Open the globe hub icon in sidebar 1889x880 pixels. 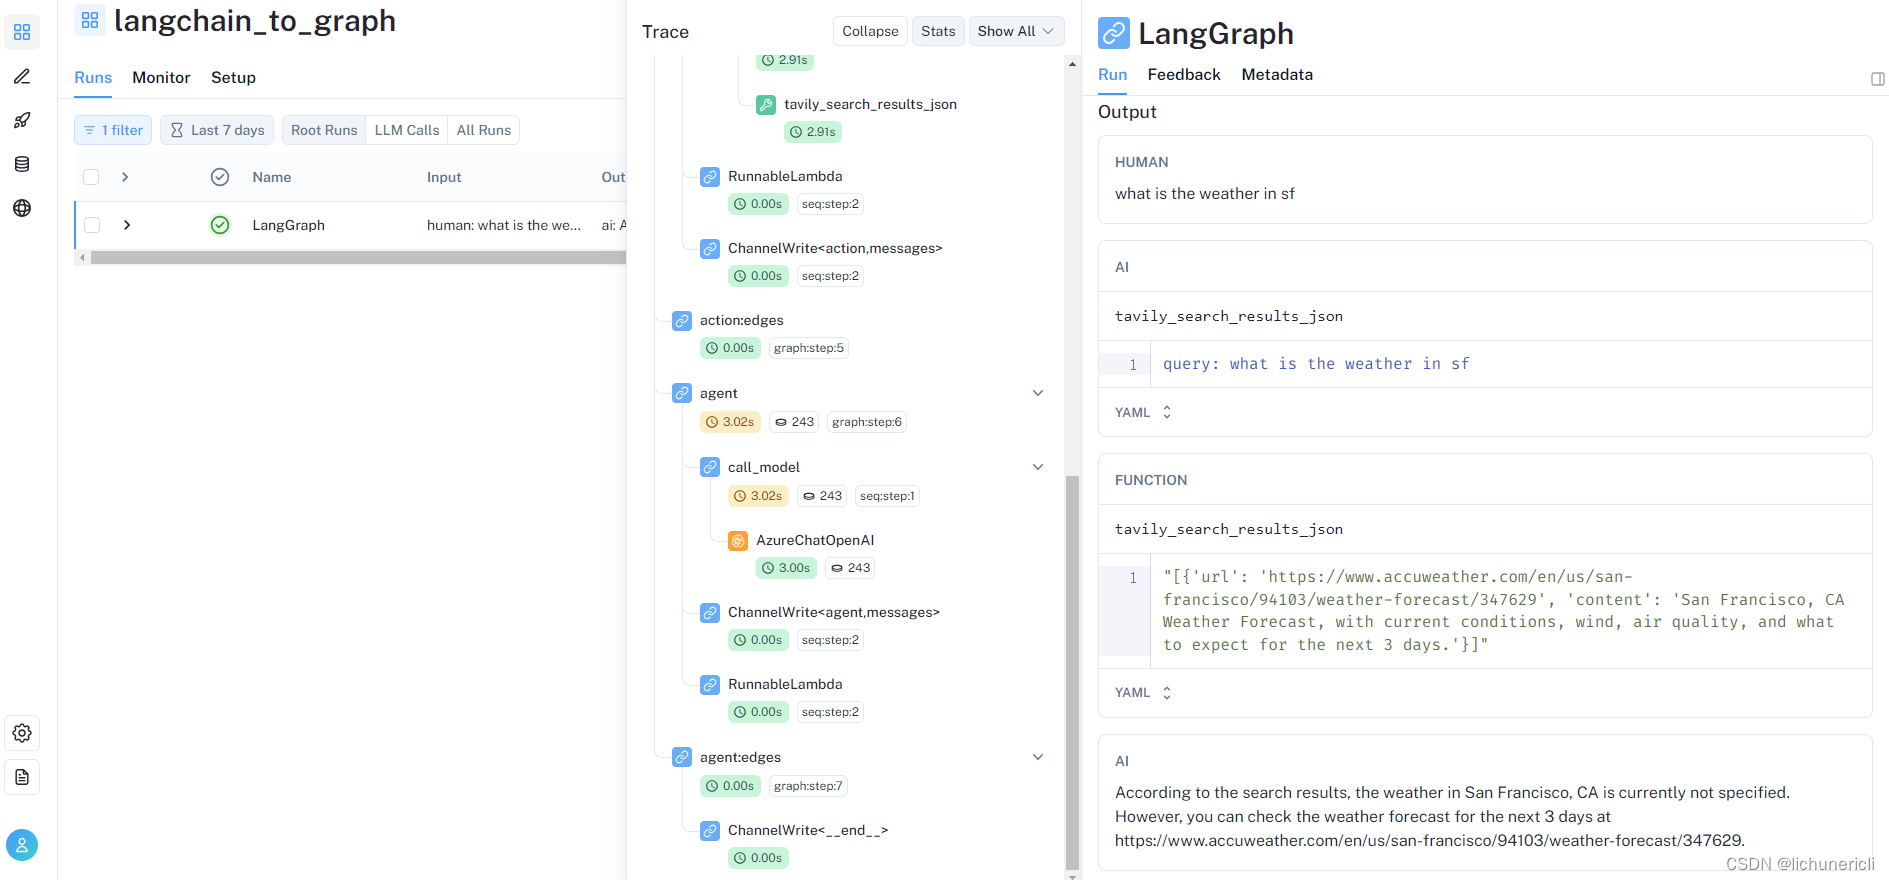pyautogui.click(x=22, y=208)
